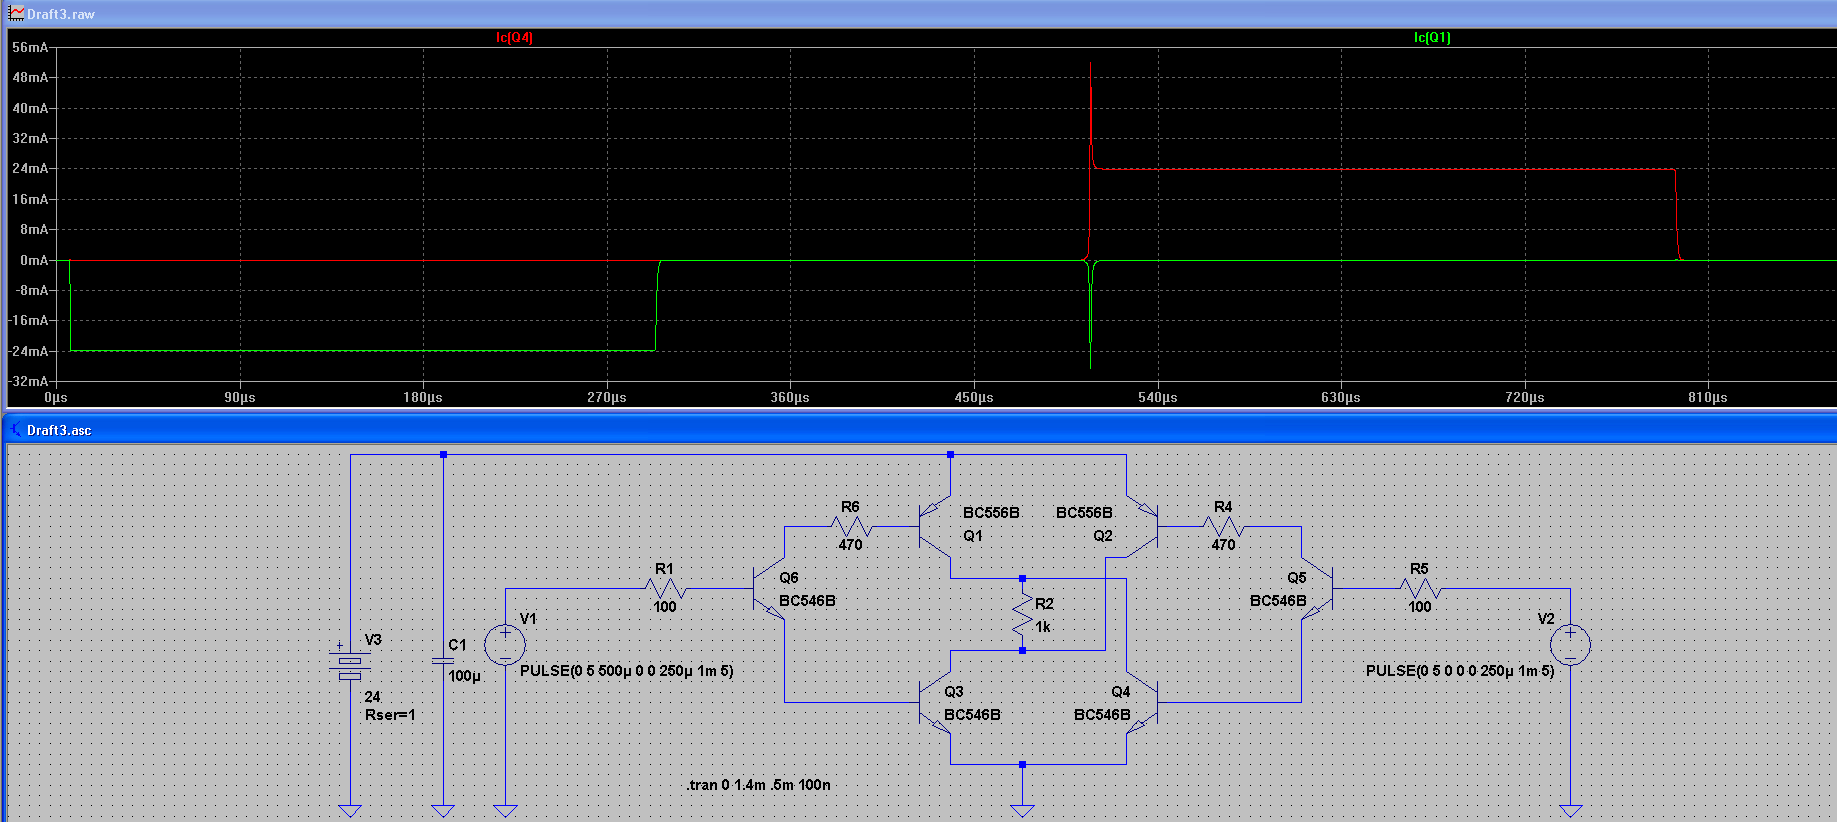This screenshot has height=822, width=1837.
Task: Click the -24mA y-axis label
Action: 29,351
